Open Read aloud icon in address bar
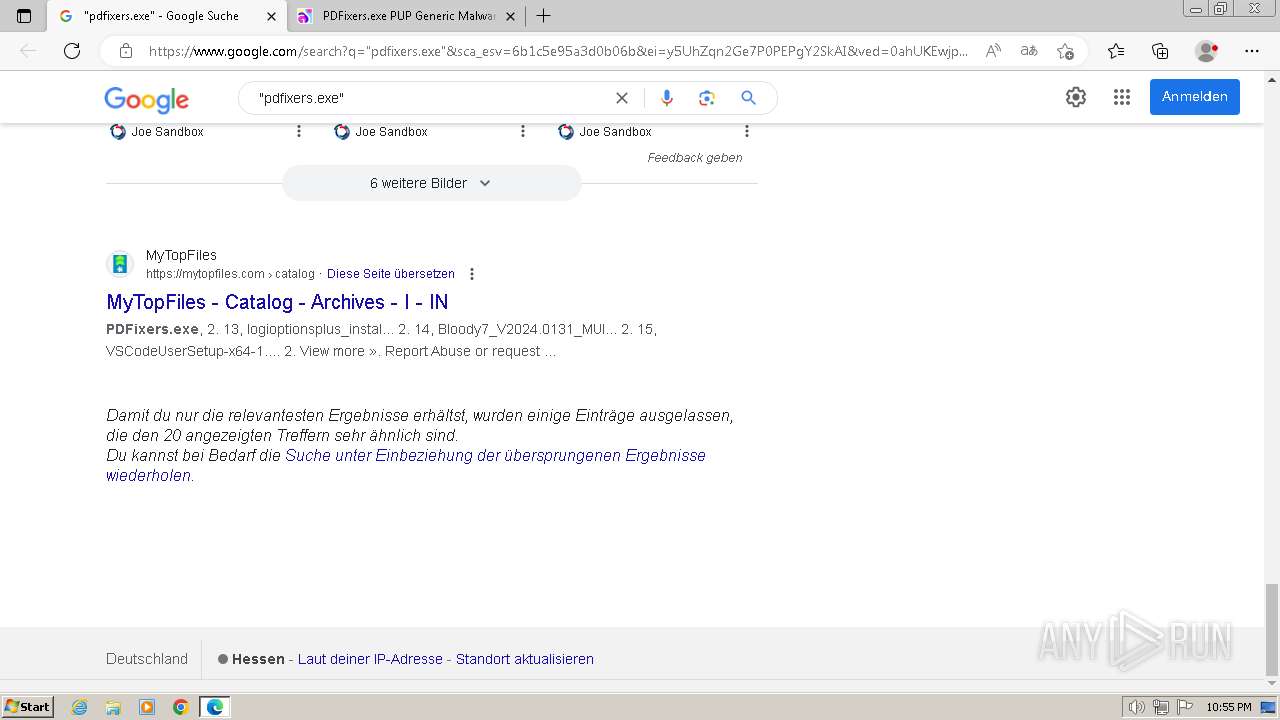 pyautogui.click(x=993, y=51)
